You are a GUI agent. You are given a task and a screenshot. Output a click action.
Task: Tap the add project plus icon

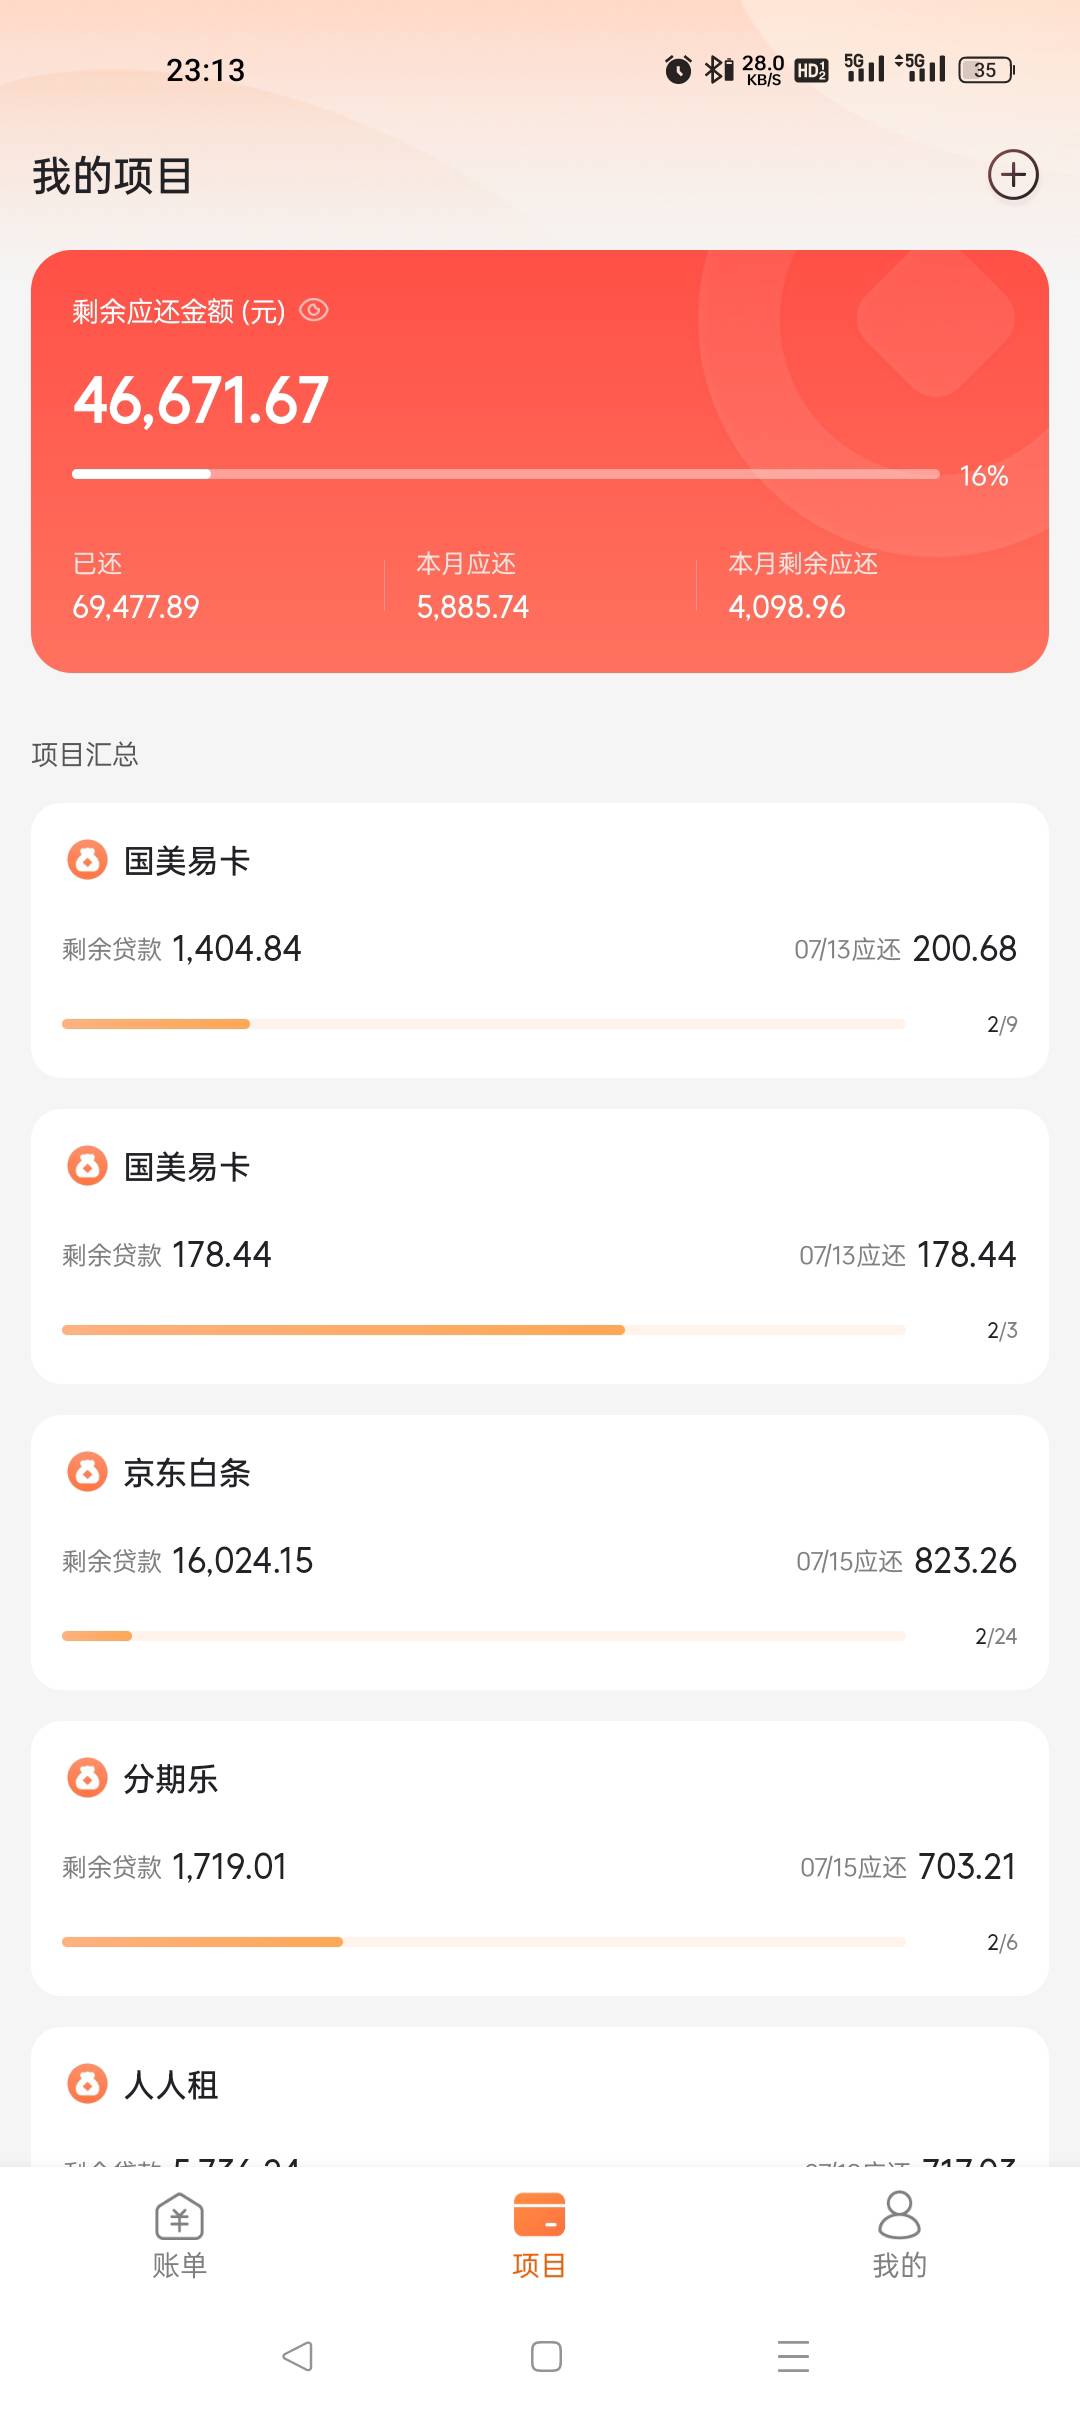(1013, 175)
